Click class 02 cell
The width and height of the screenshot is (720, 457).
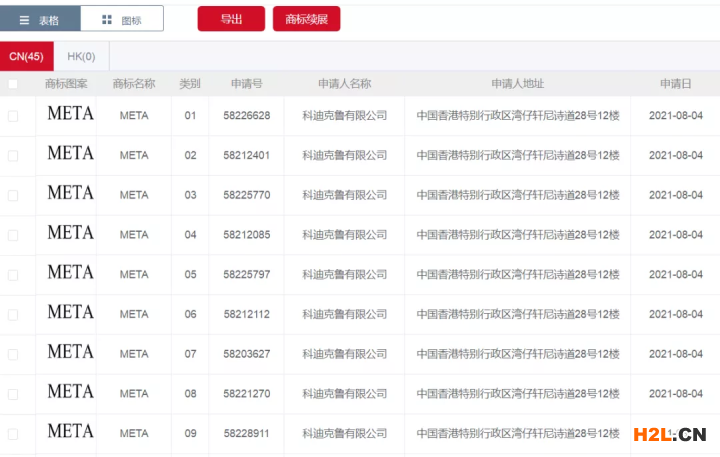click(190, 156)
